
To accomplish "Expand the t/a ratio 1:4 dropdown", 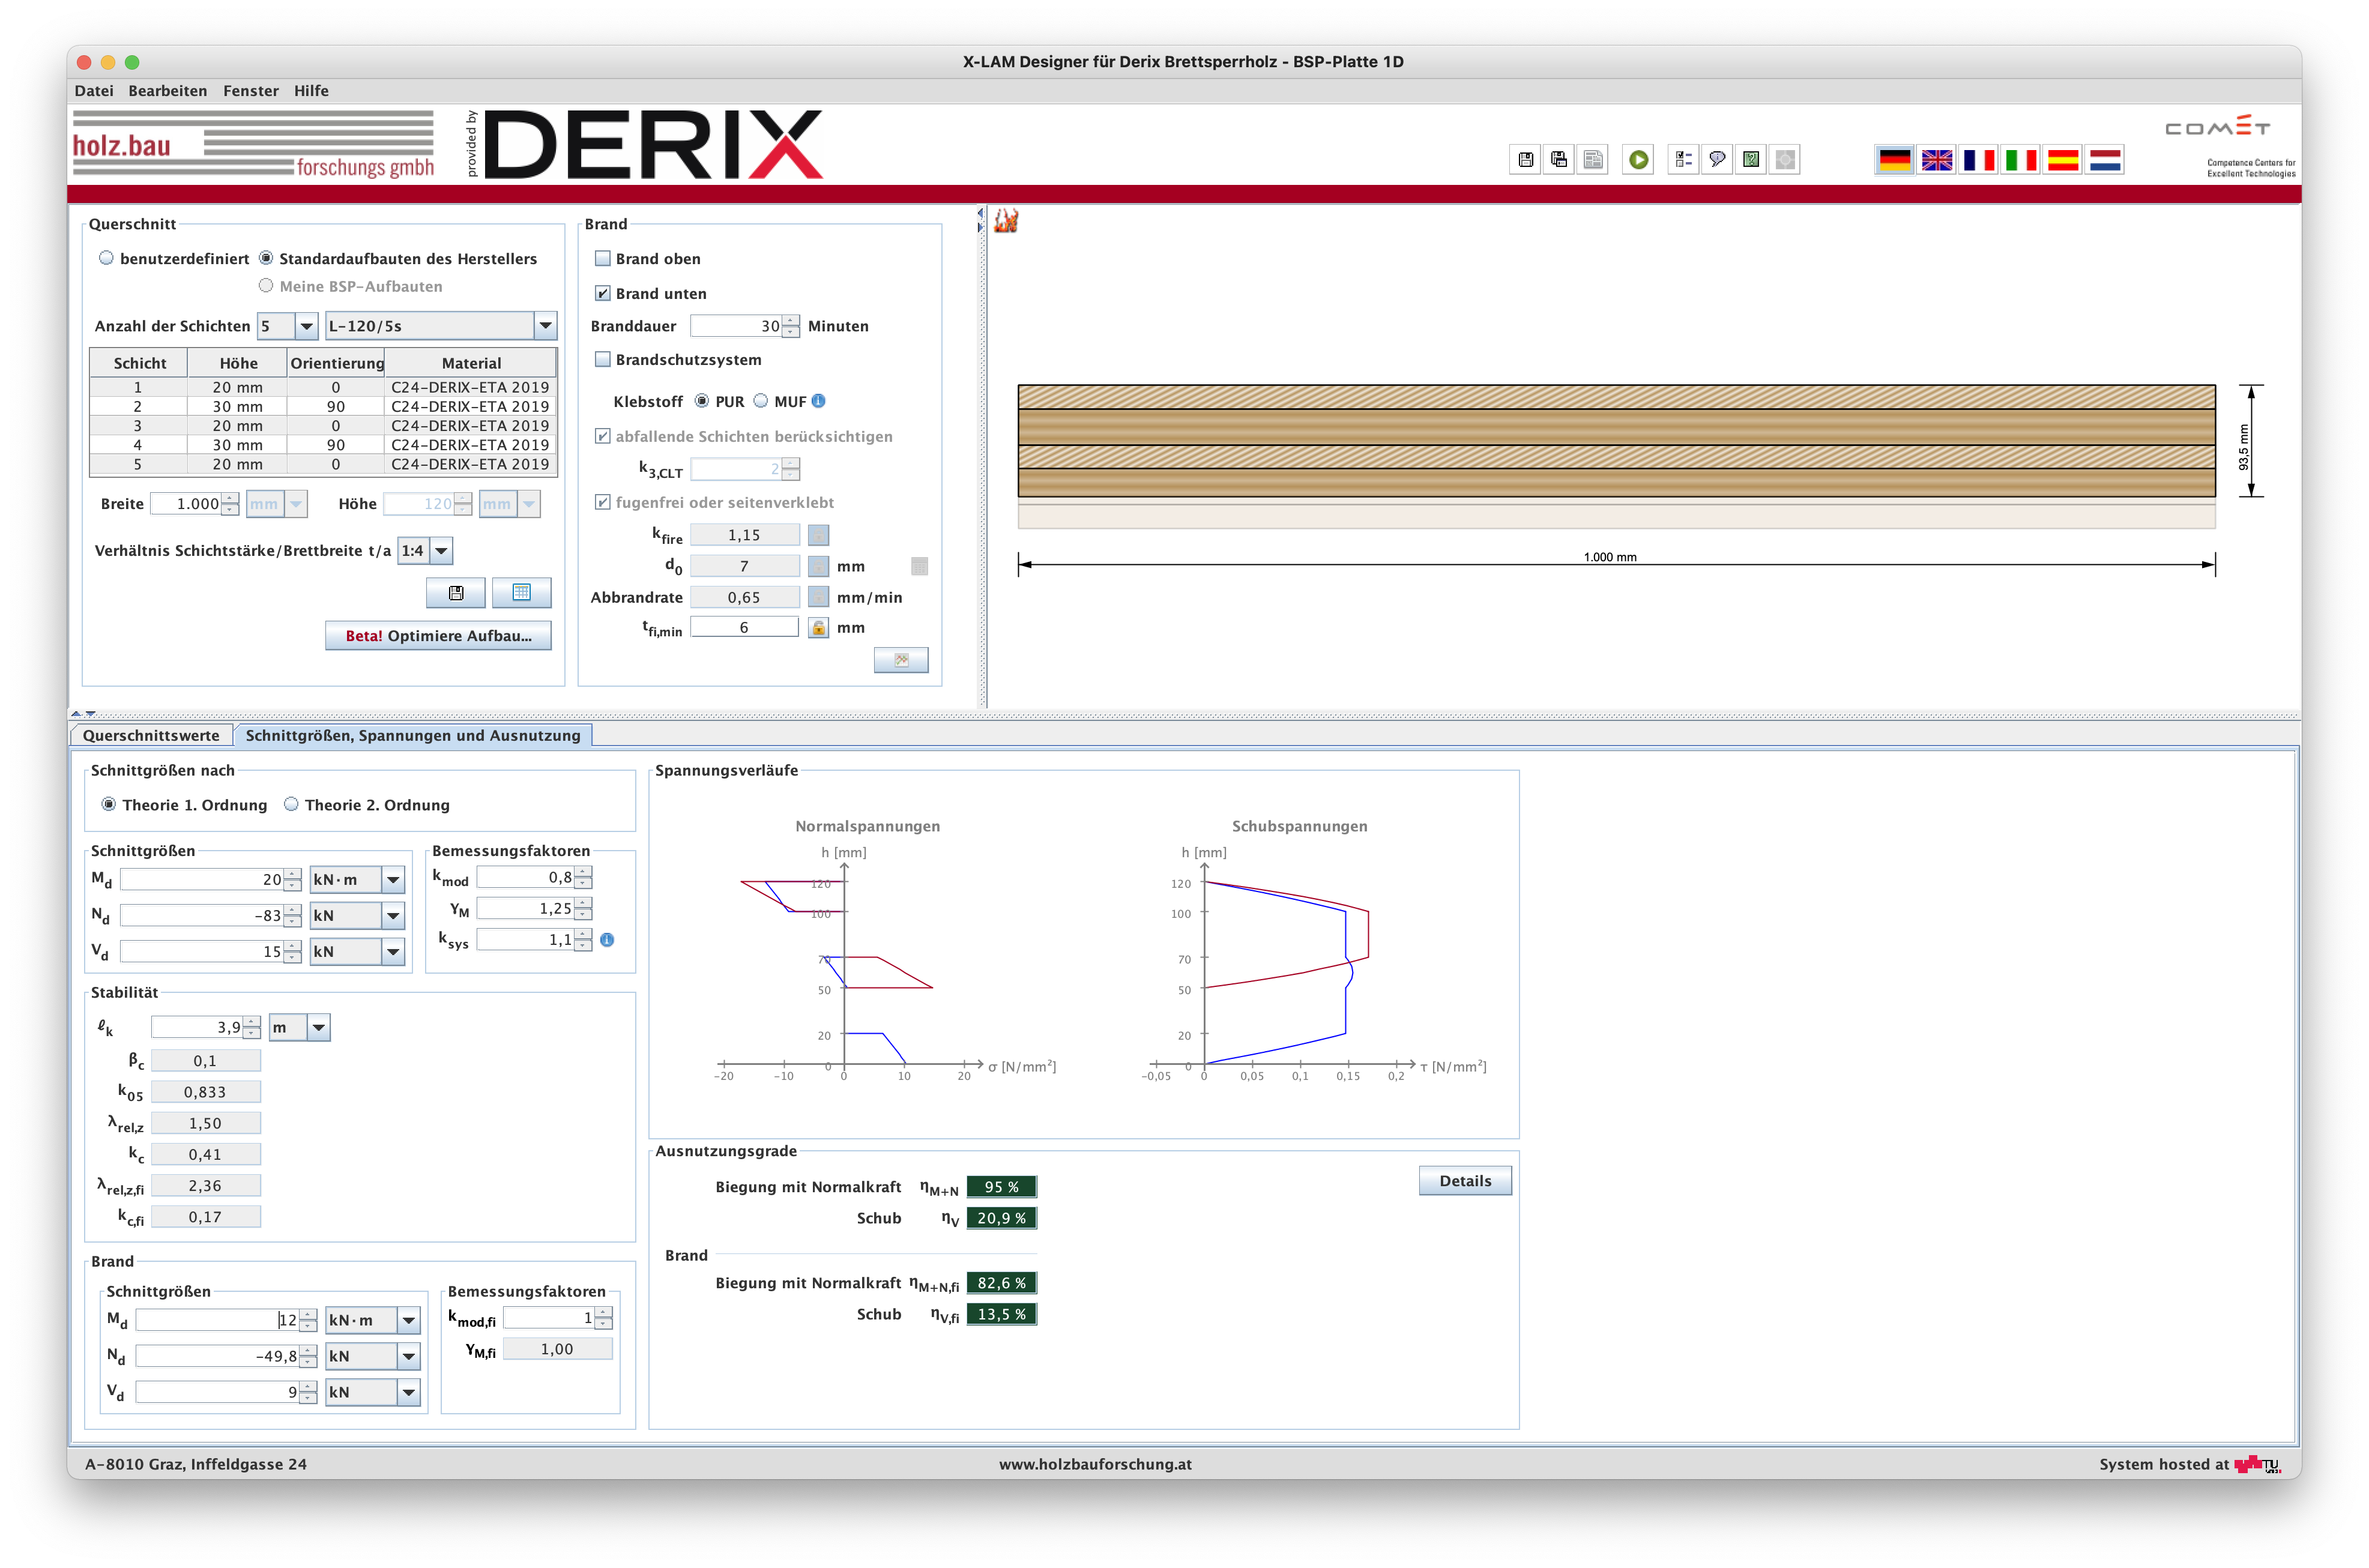I will click(x=441, y=551).
